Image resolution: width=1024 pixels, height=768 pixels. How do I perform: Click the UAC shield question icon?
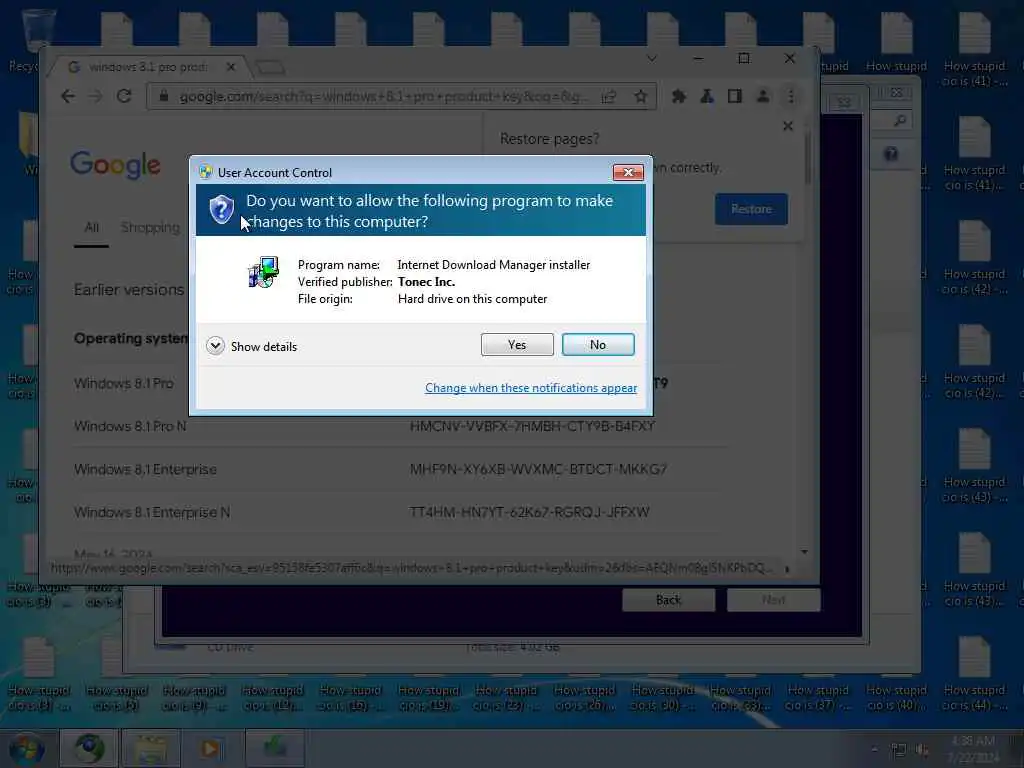[x=221, y=210]
